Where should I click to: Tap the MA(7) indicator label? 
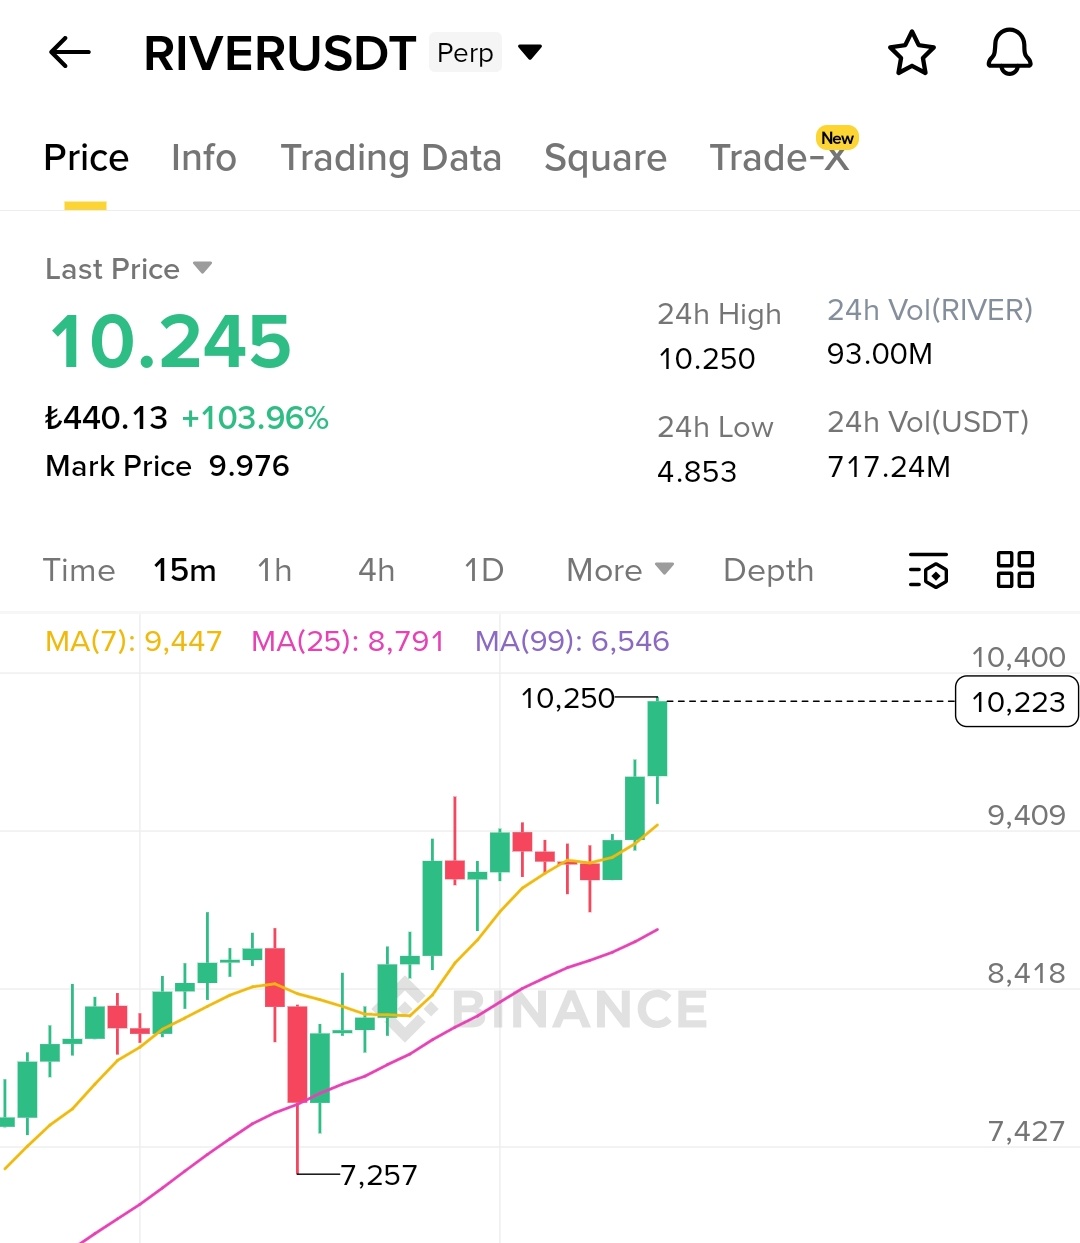pyautogui.click(x=133, y=641)
